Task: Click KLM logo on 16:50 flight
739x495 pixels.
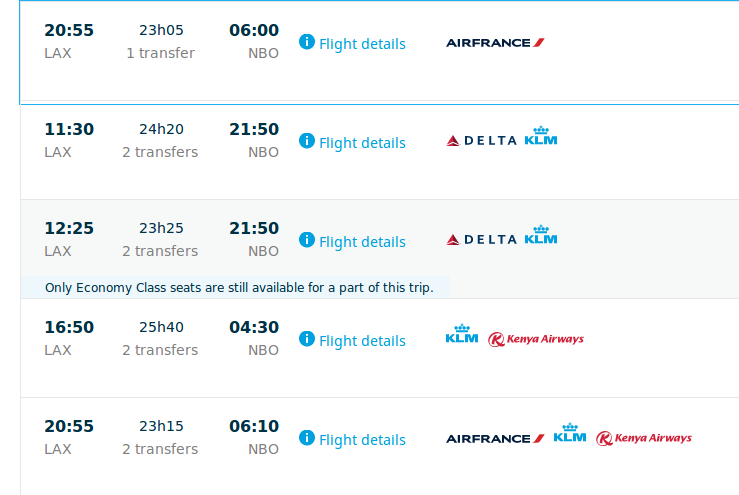Action: (462, 335)
